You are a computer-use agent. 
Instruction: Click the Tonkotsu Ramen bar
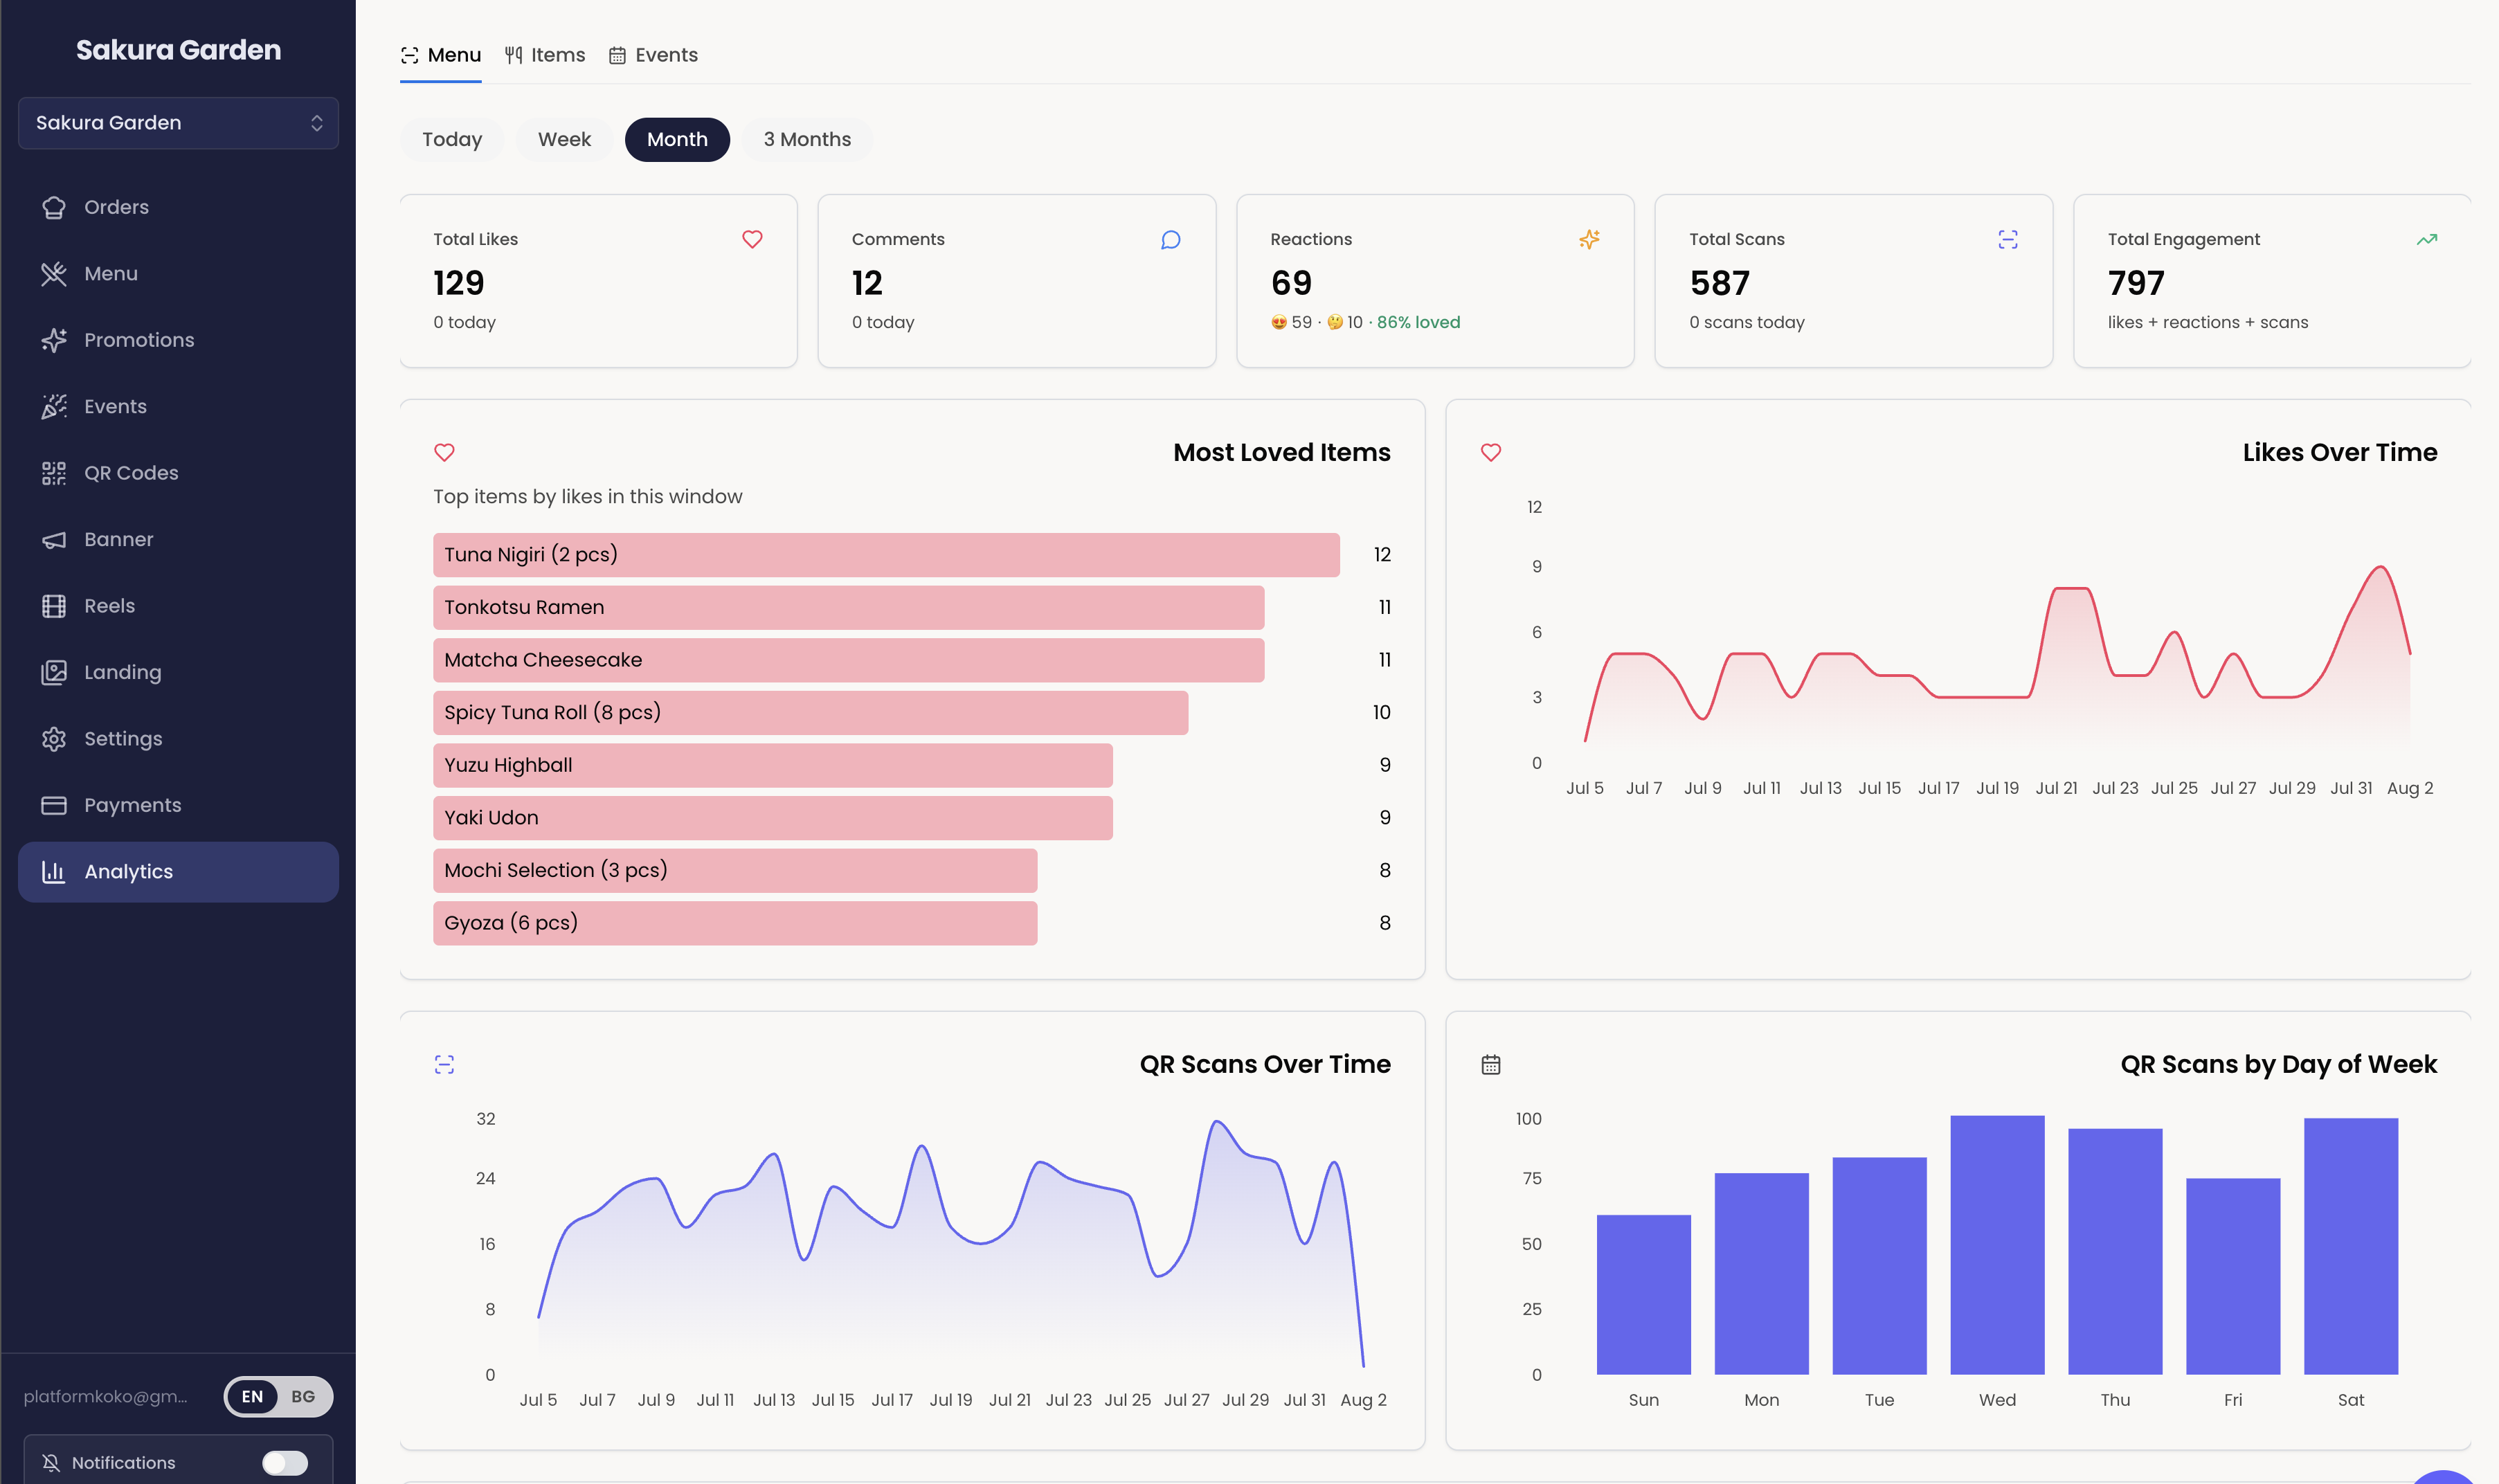pyautogui.click(x=848, y=608)
